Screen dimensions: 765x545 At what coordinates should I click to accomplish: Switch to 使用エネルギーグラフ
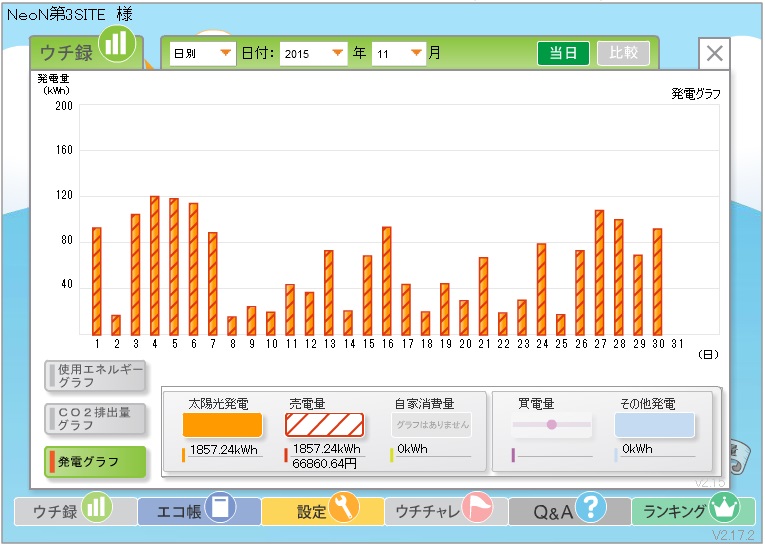tap(95, 376)
